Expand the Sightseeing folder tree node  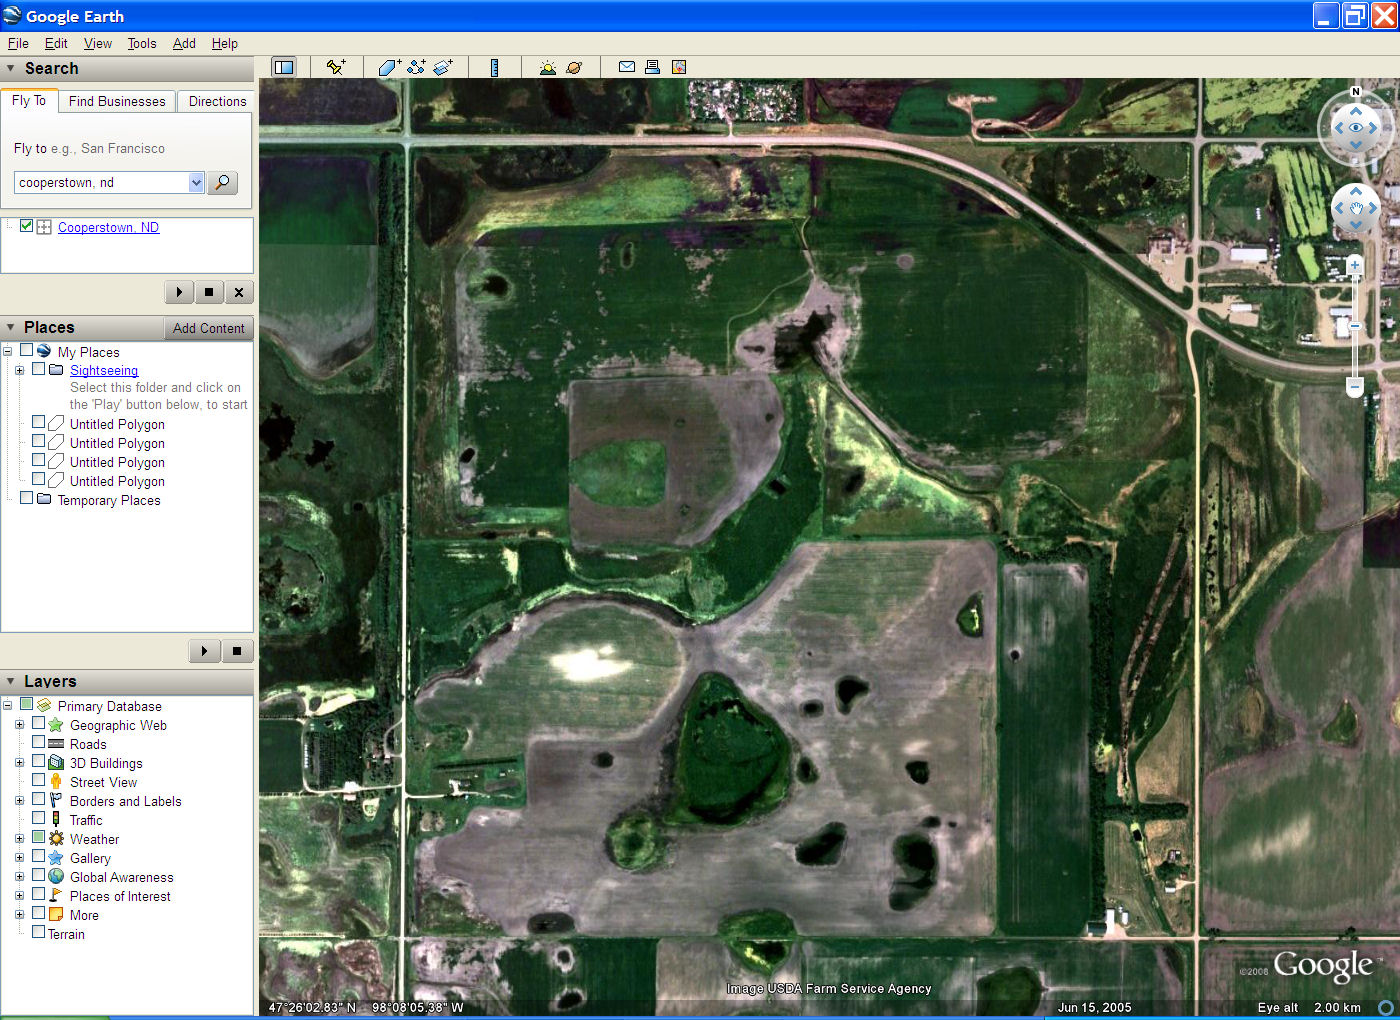[19, 370]
